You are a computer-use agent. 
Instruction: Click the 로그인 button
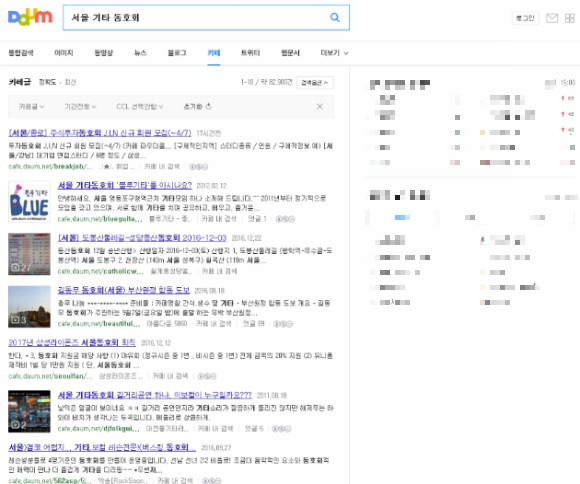click(525, 18)
